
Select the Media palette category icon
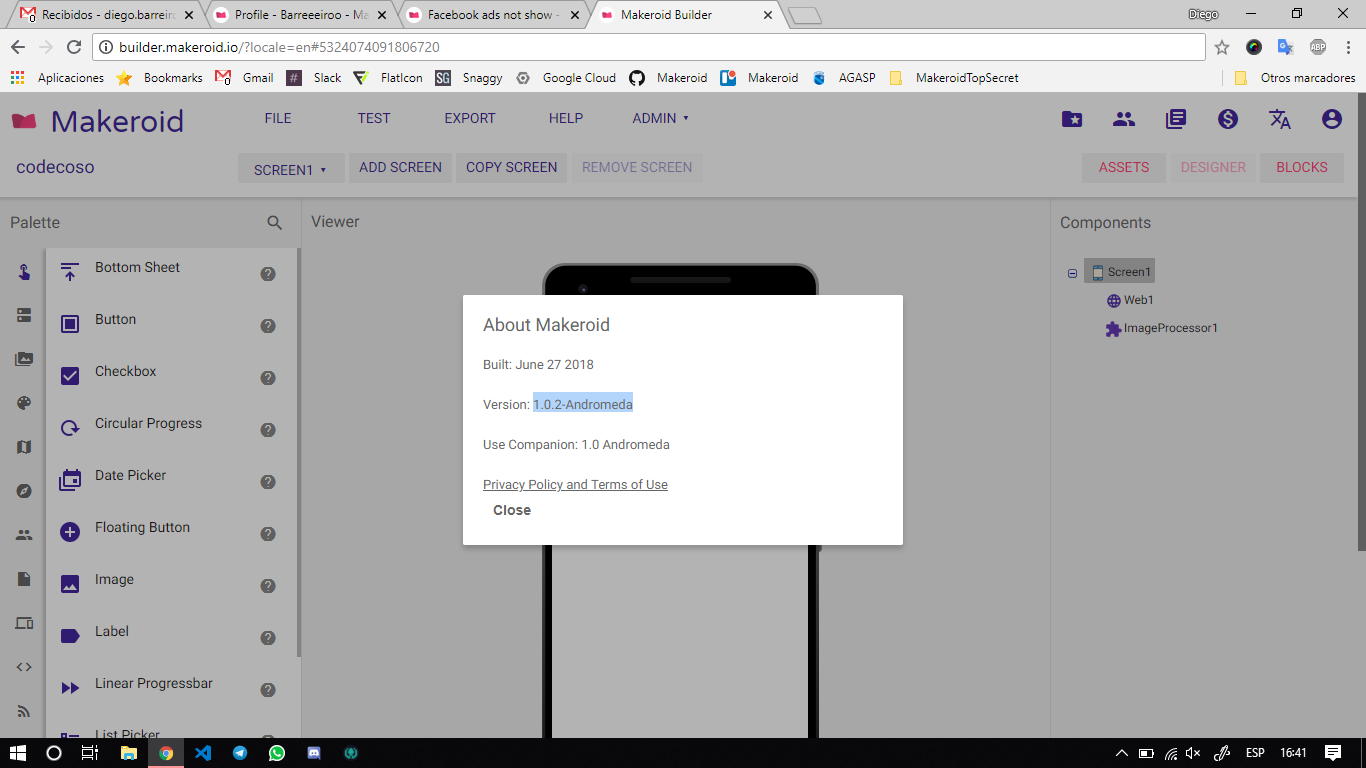24,360
